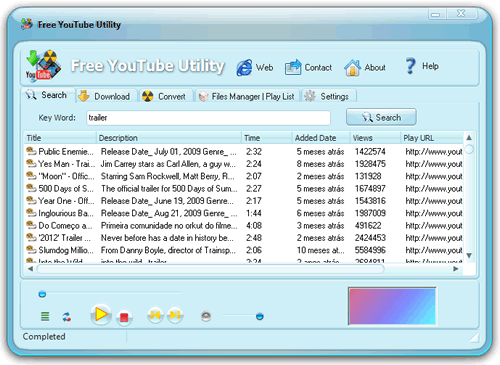The image size is (500, 365).
Task: Sort by Title column header
Action: point(60,138)
